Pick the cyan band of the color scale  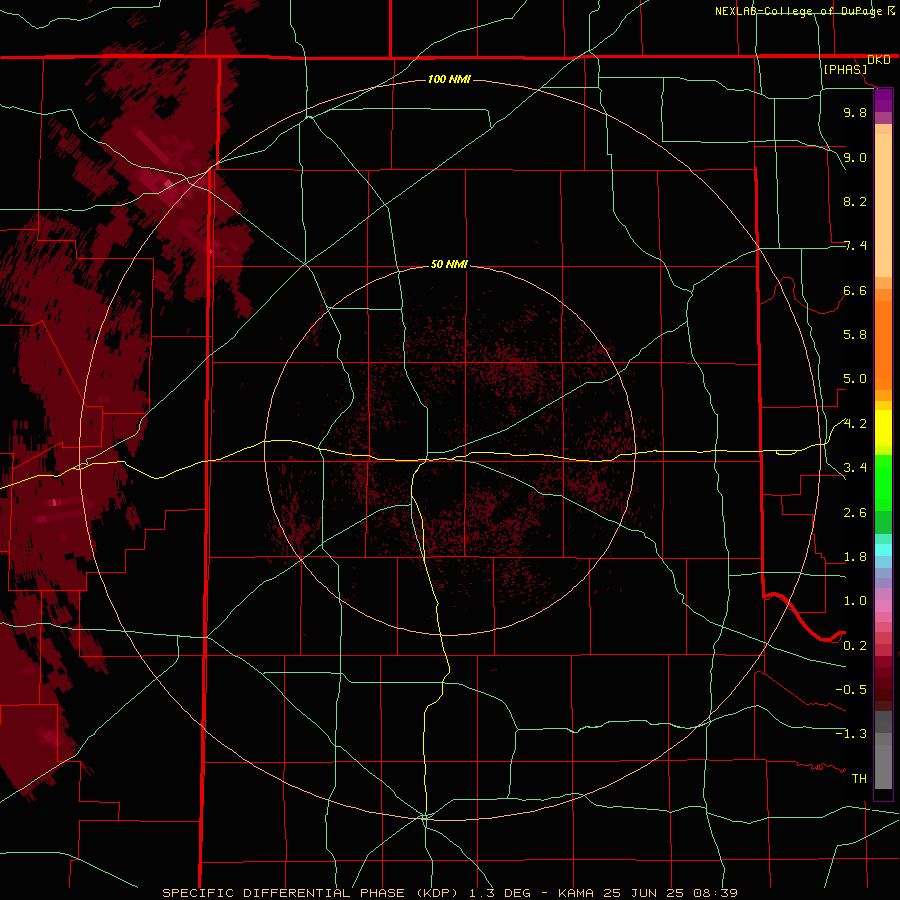tap(883, 550)
